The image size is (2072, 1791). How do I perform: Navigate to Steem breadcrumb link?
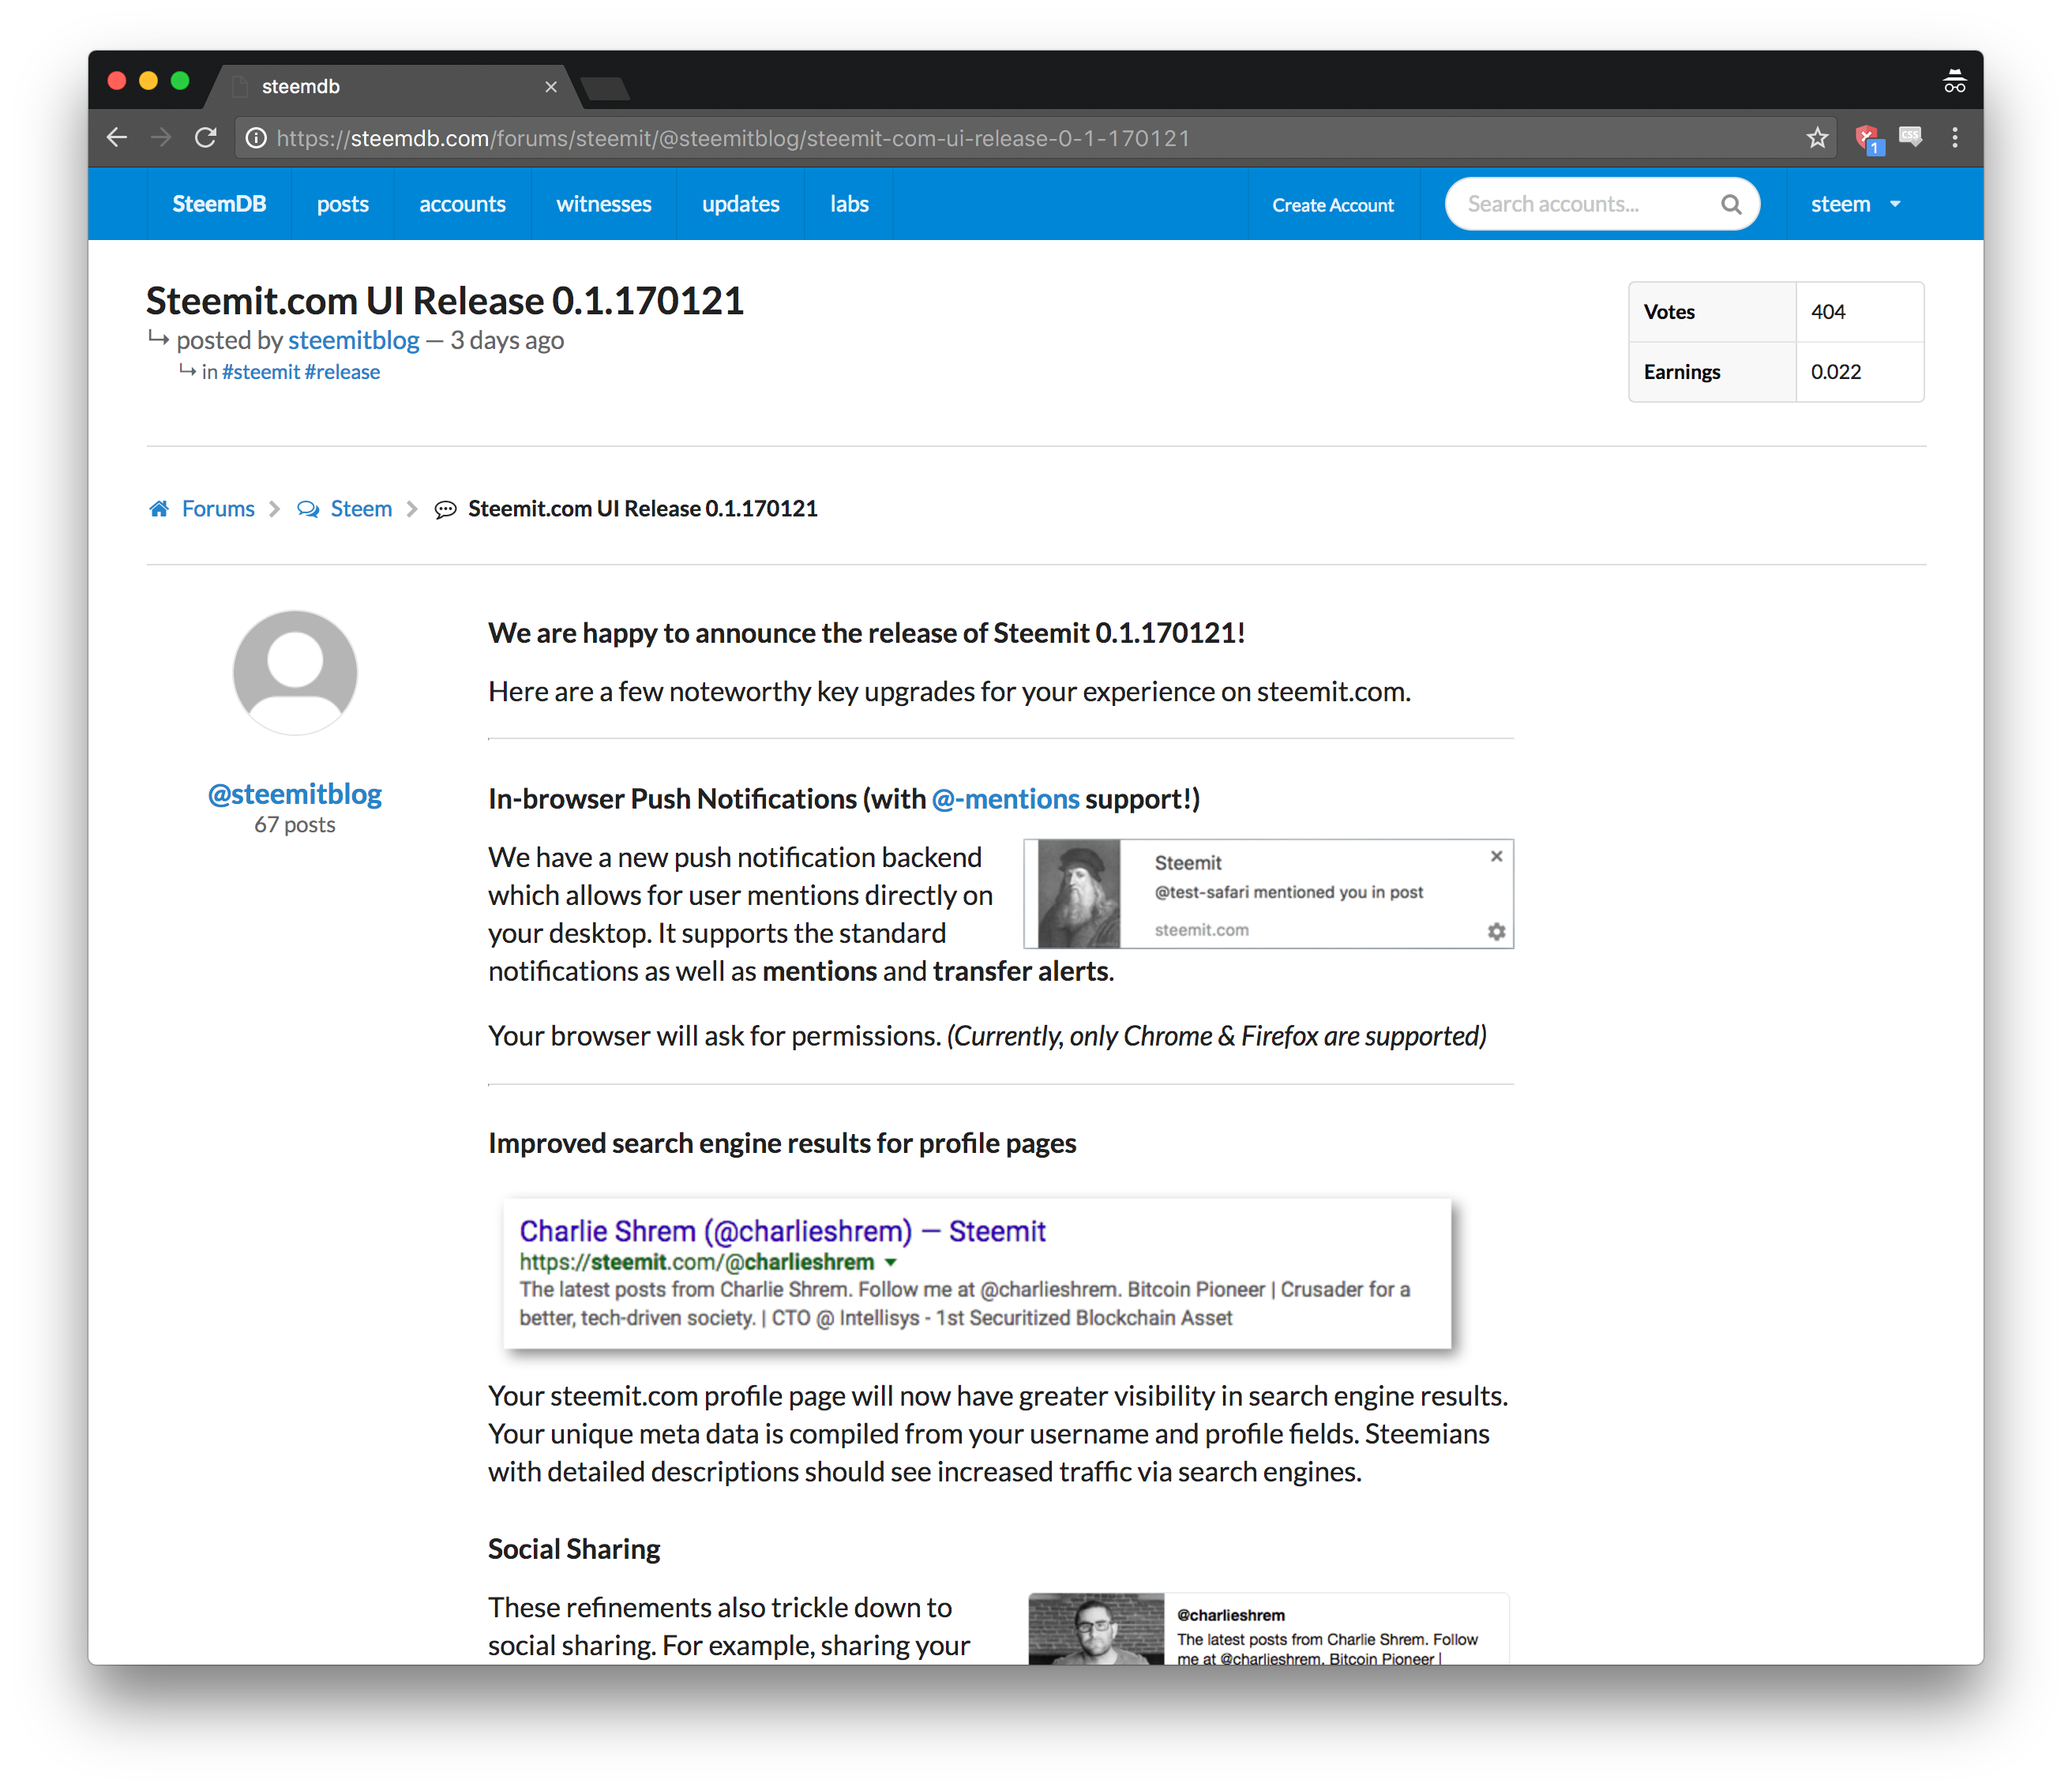coord(361,509)
